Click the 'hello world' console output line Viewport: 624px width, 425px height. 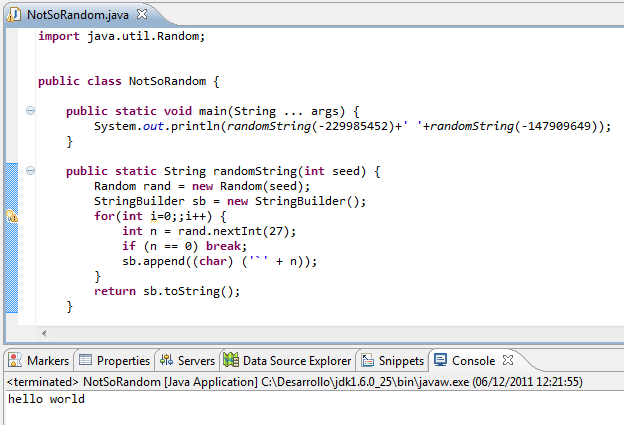point(46,399)
